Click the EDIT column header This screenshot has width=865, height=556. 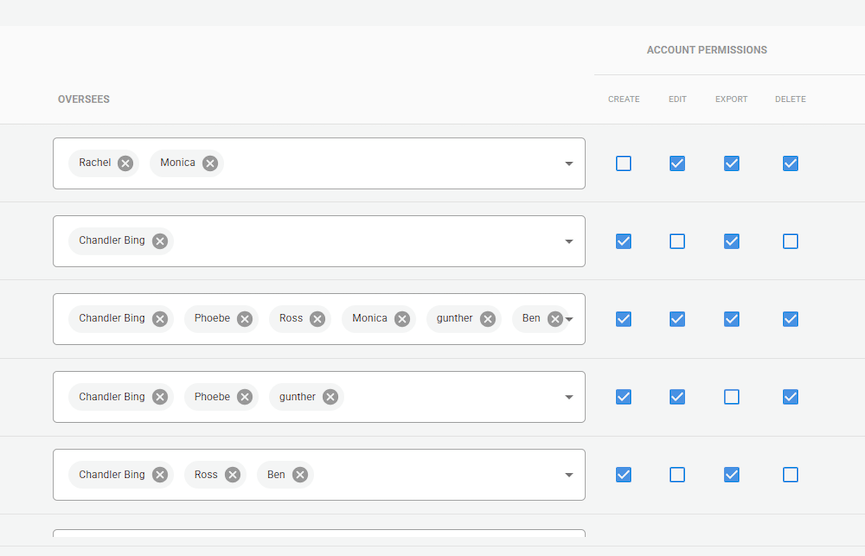click(x=677, y=99)
